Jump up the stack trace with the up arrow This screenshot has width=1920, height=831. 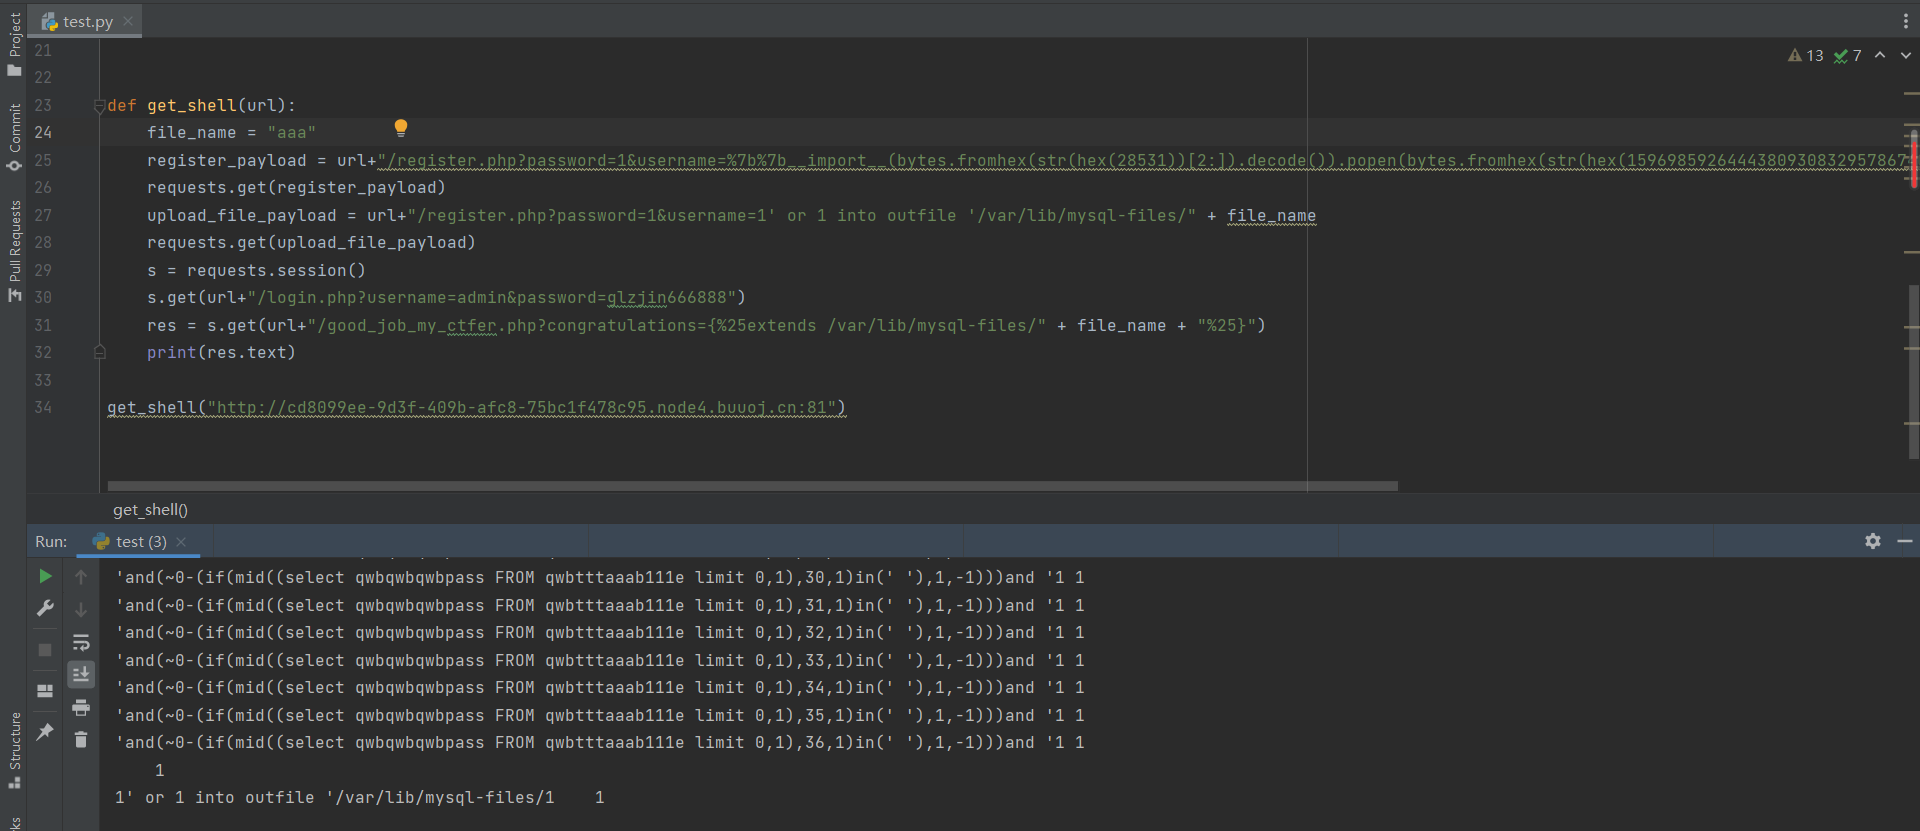(81, 577)
